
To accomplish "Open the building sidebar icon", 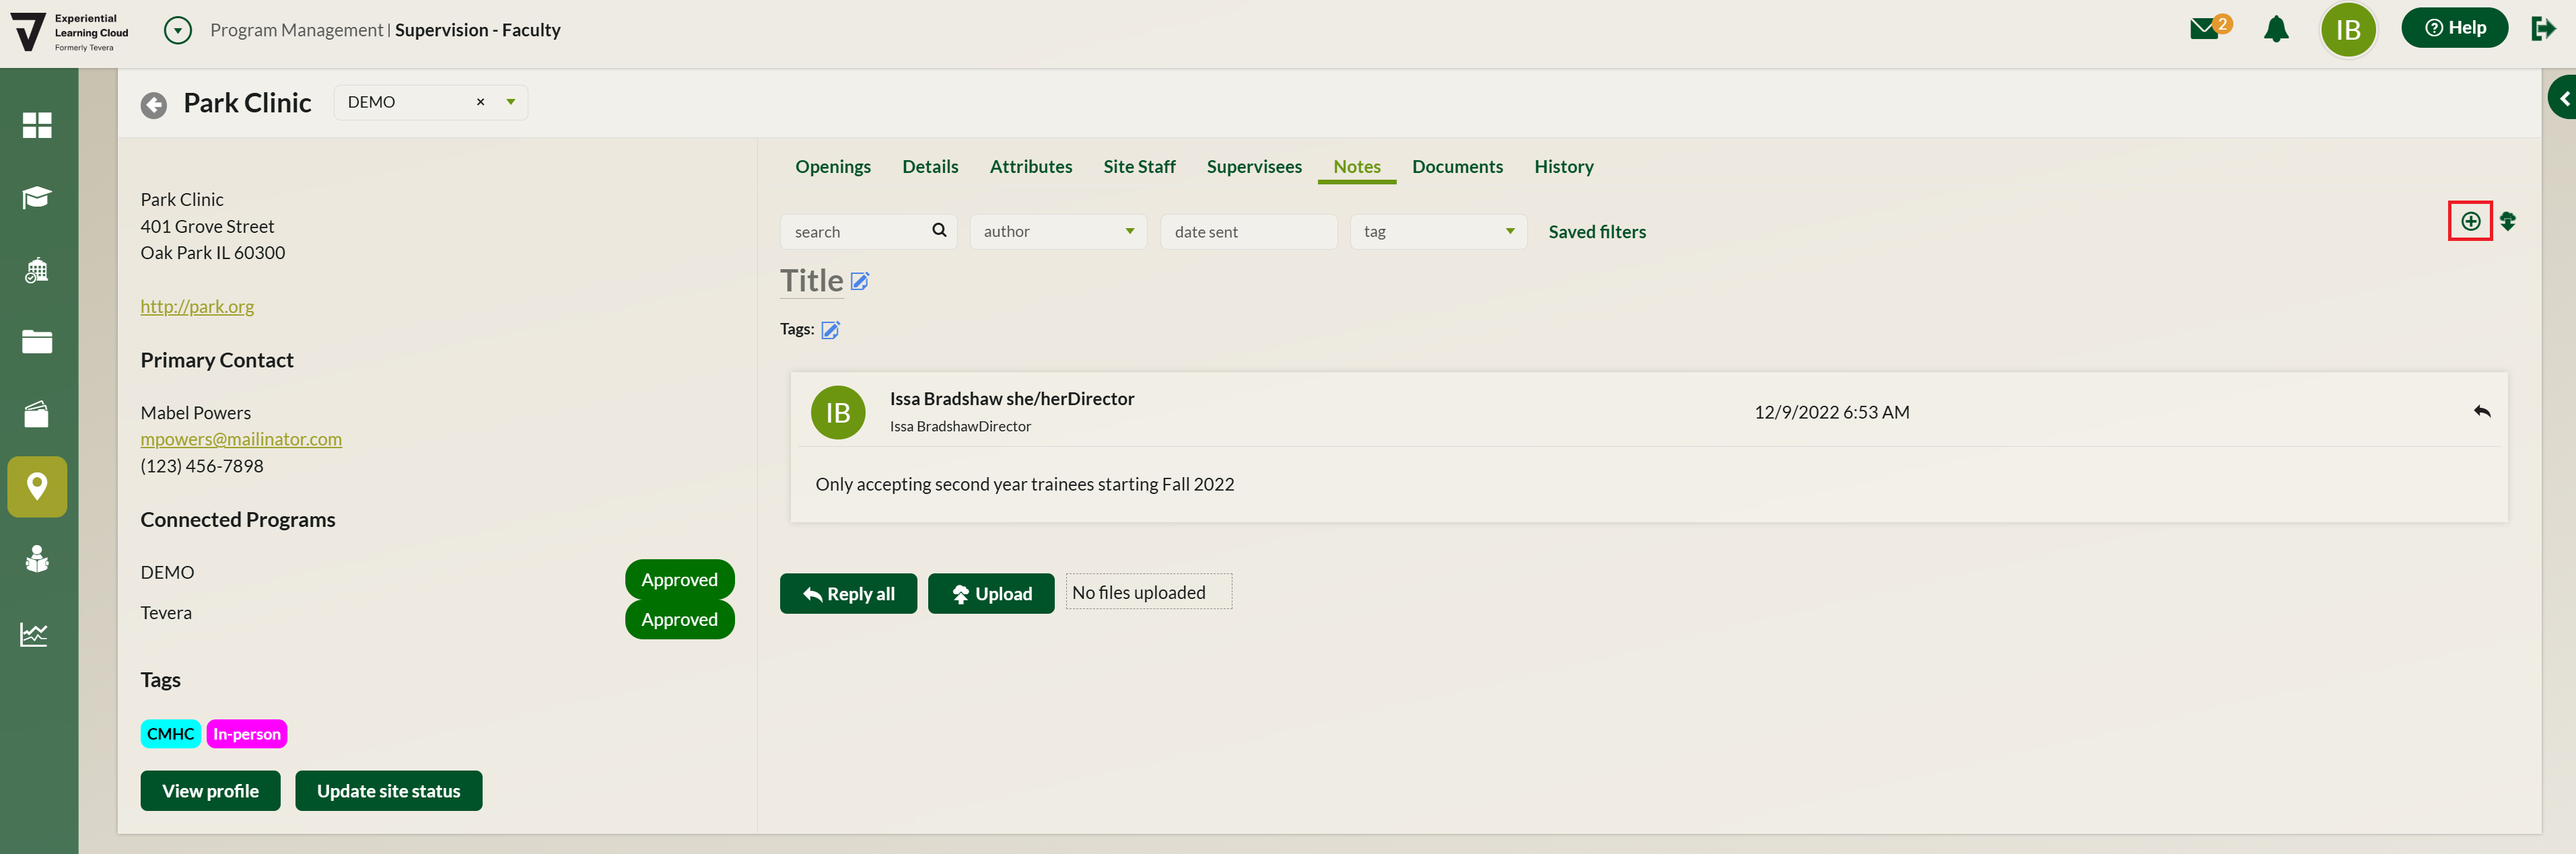I will pos(37,270).
